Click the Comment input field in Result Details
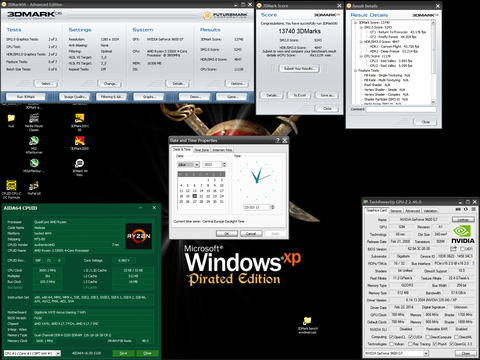Image resolution: width=480 pixels, height=360 pixels. pos(401,109)
